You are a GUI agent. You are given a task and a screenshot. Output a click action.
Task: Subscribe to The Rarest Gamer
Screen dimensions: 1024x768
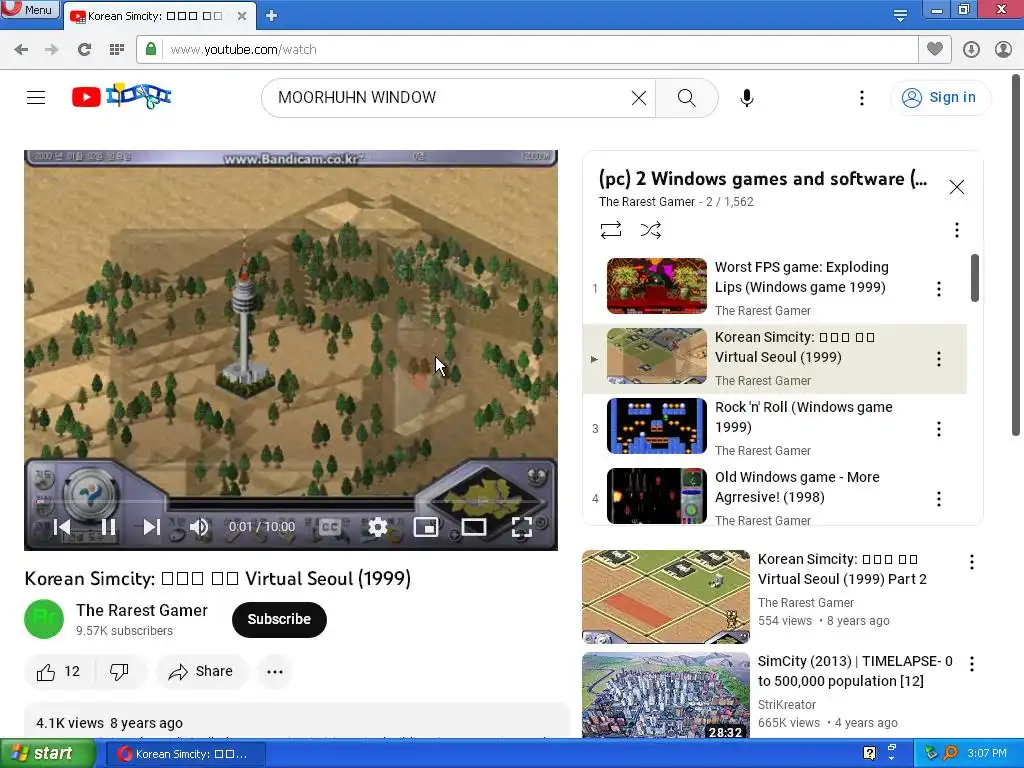tap(279, 619)
